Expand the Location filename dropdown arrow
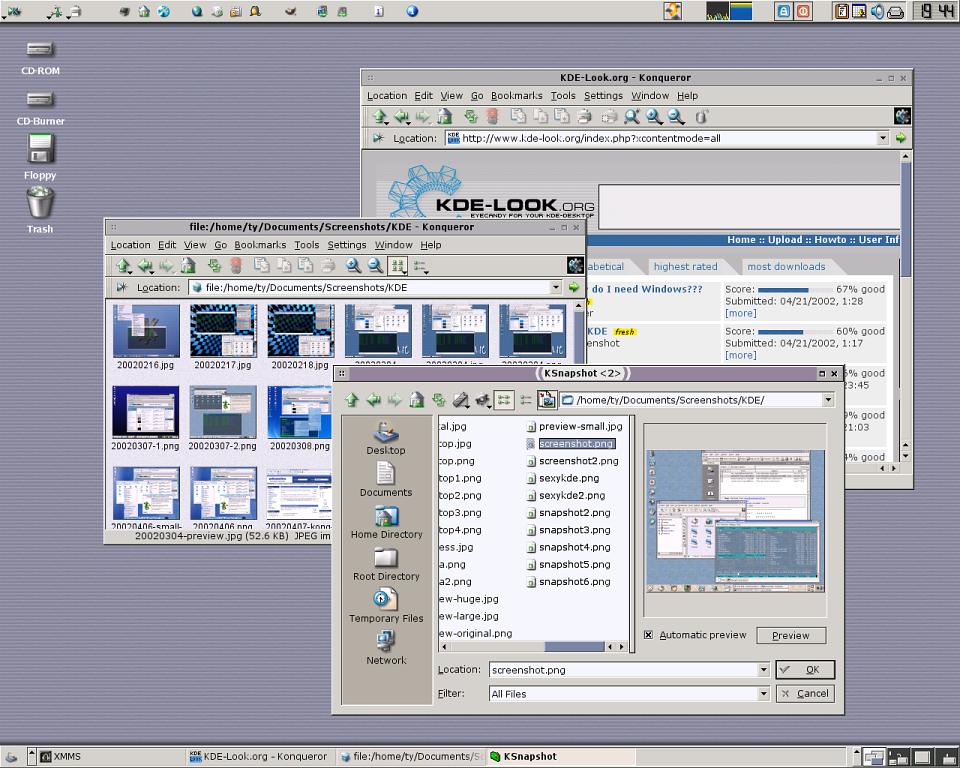This screenshot has height=768, width=960. (763, 670)
